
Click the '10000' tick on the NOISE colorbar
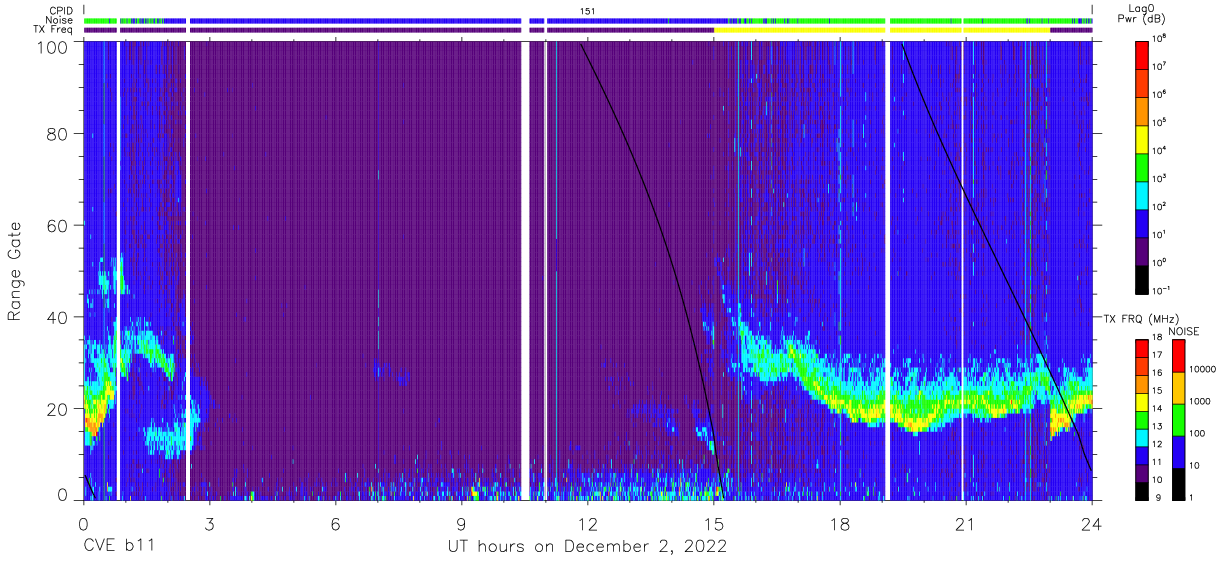point(1202,370)
